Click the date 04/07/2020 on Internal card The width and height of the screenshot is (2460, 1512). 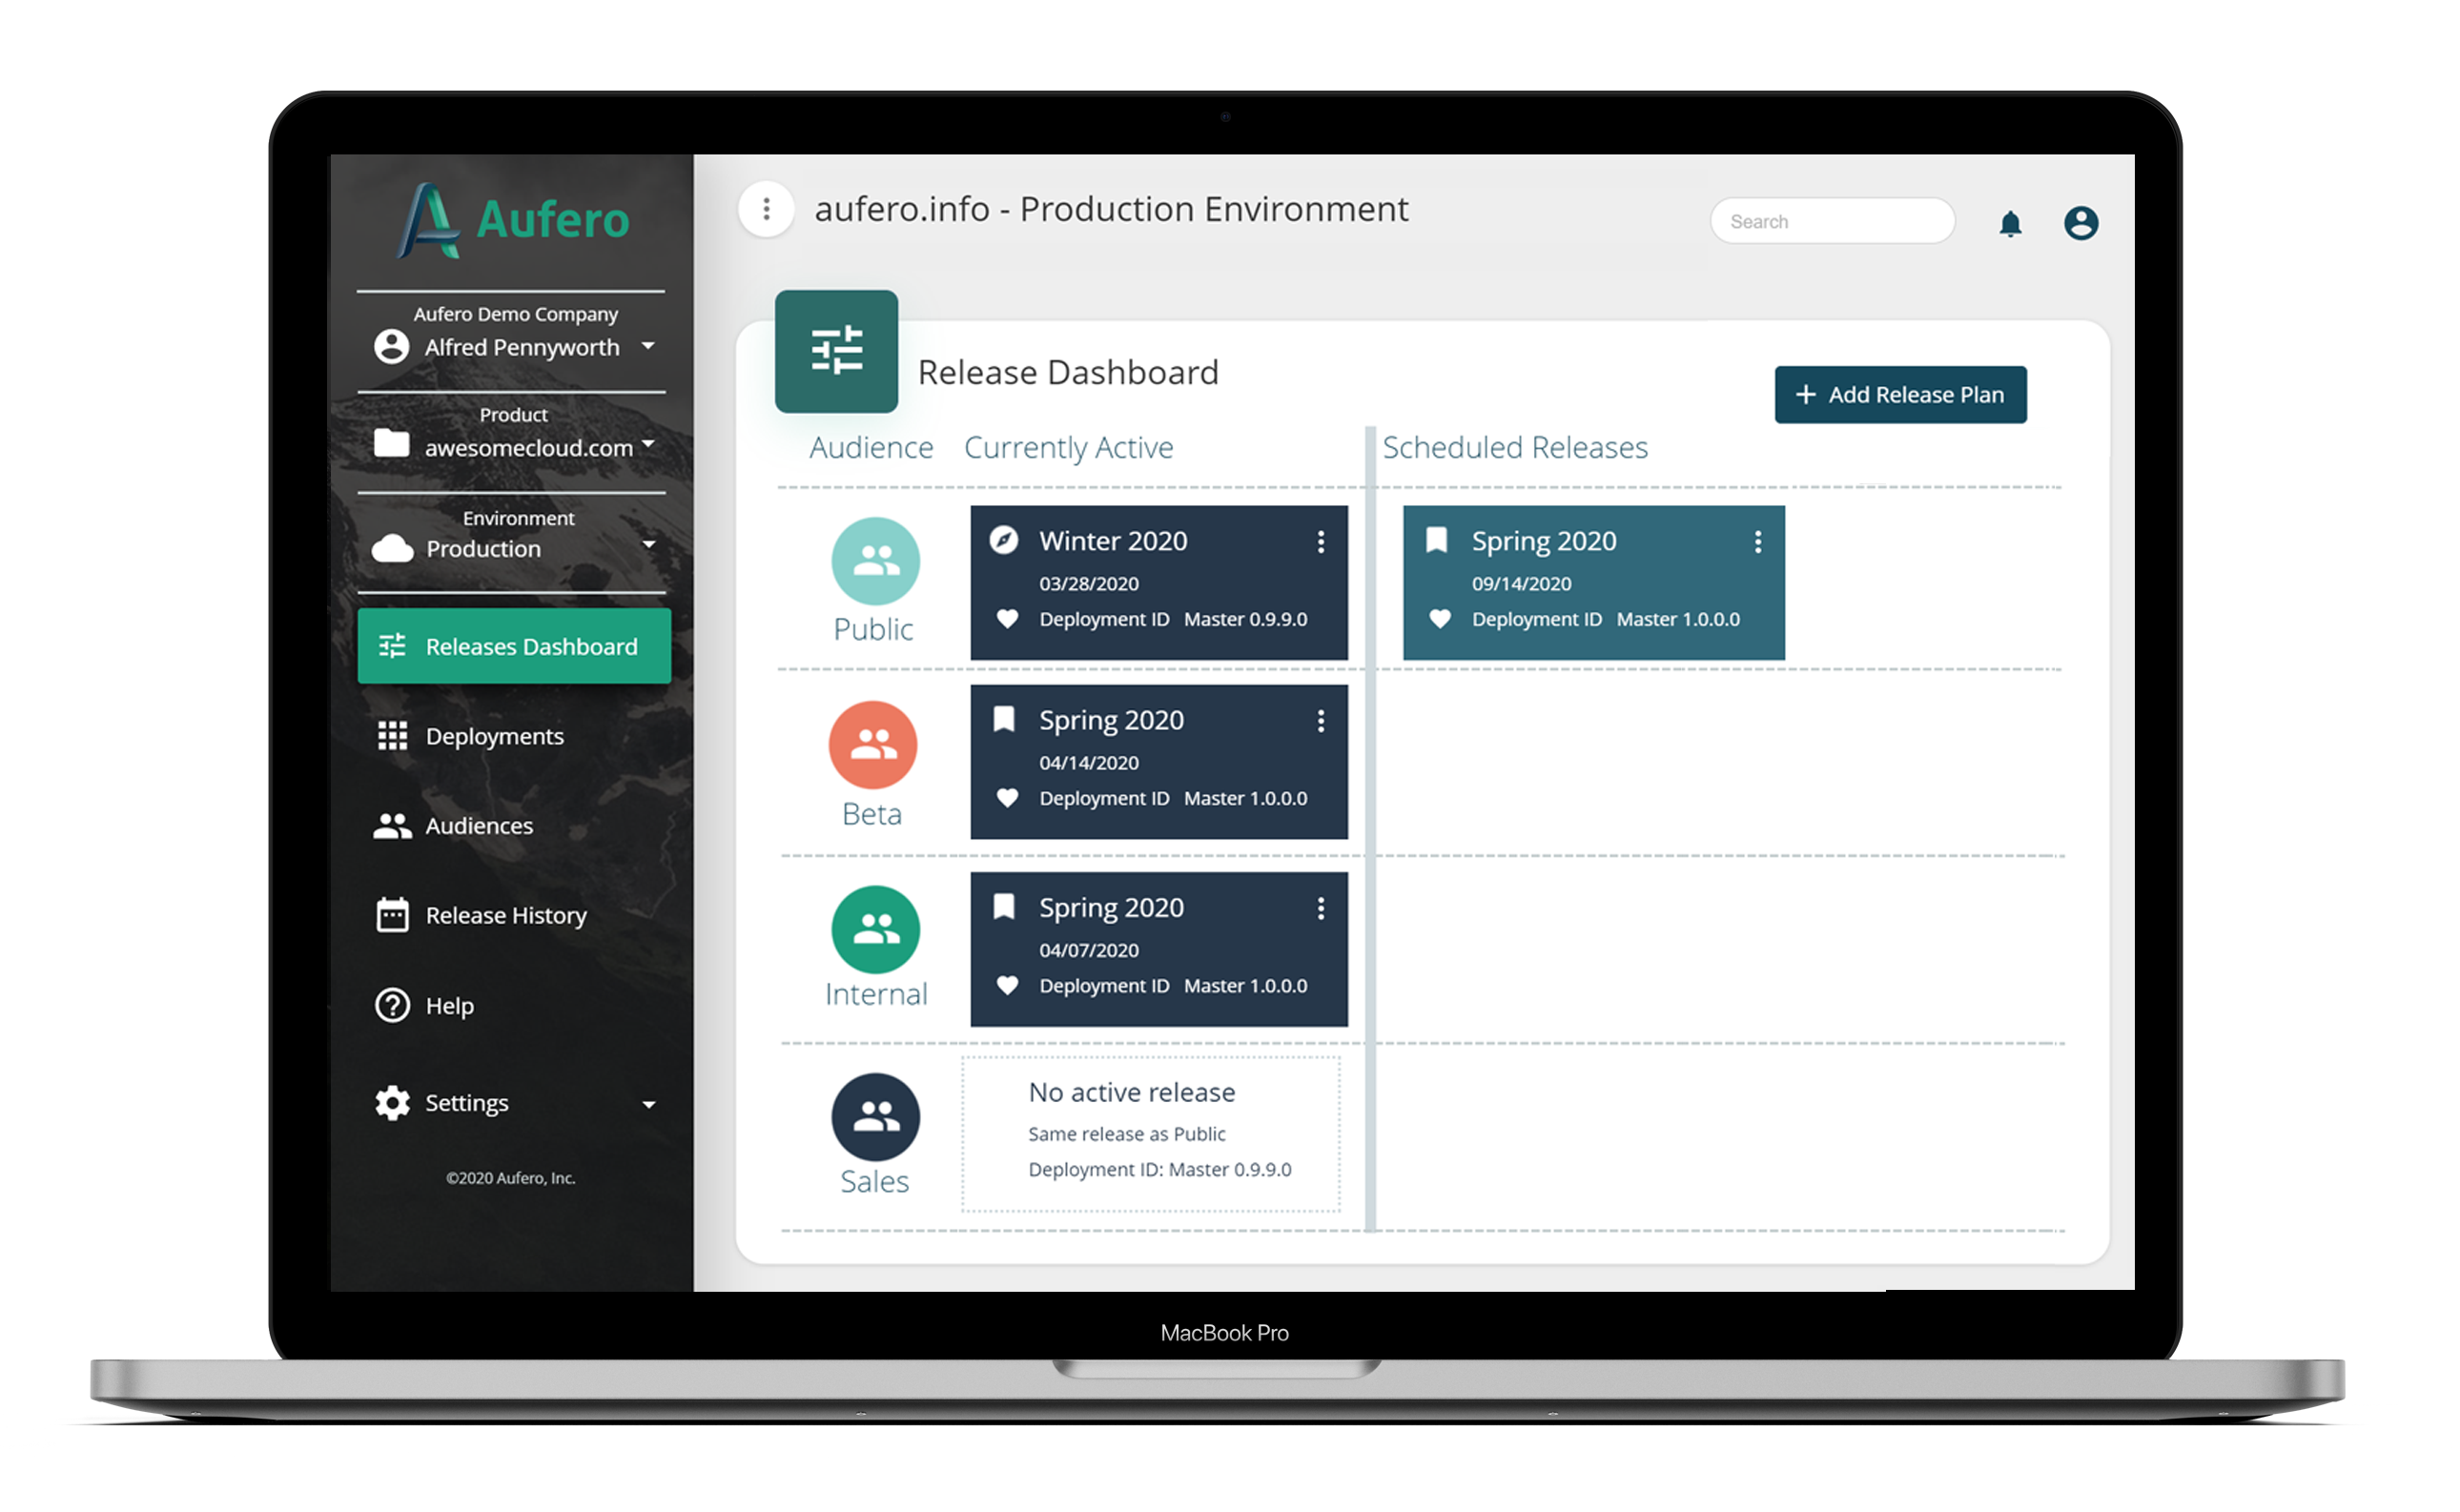click(x=1090, y=951)
